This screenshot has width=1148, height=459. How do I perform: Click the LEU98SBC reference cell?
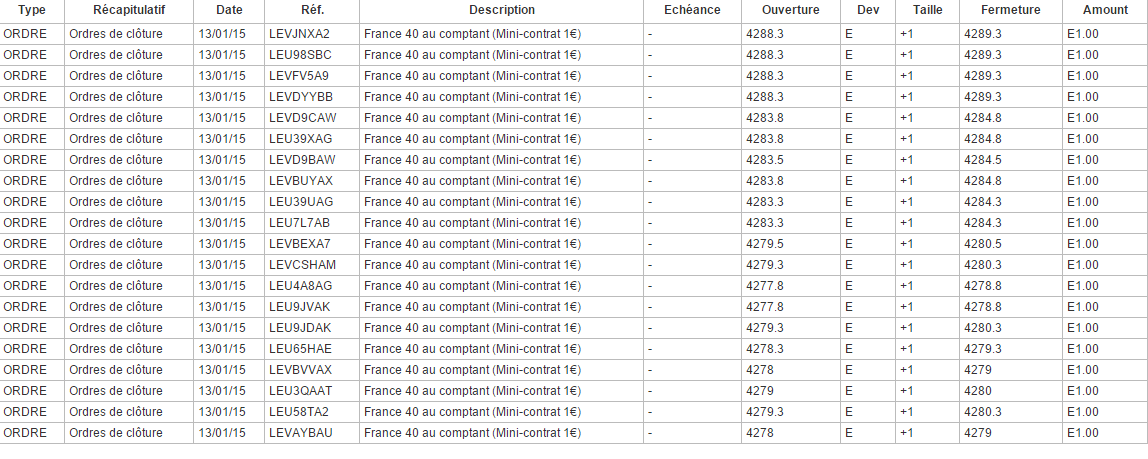coord(300,55)
